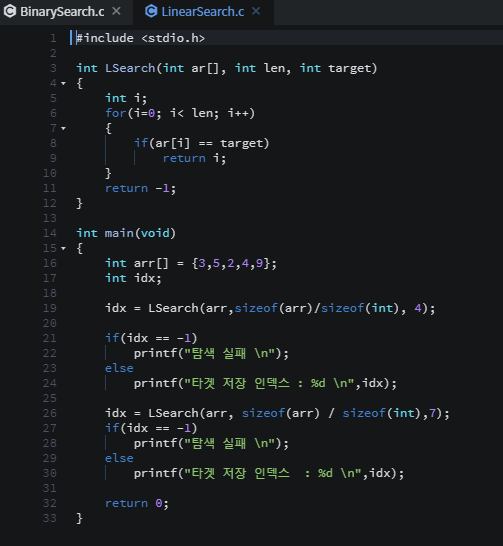Click the LSearch call on line 19
The height and width of the screenshot is (546, 503).
click(x=291, y=308)
